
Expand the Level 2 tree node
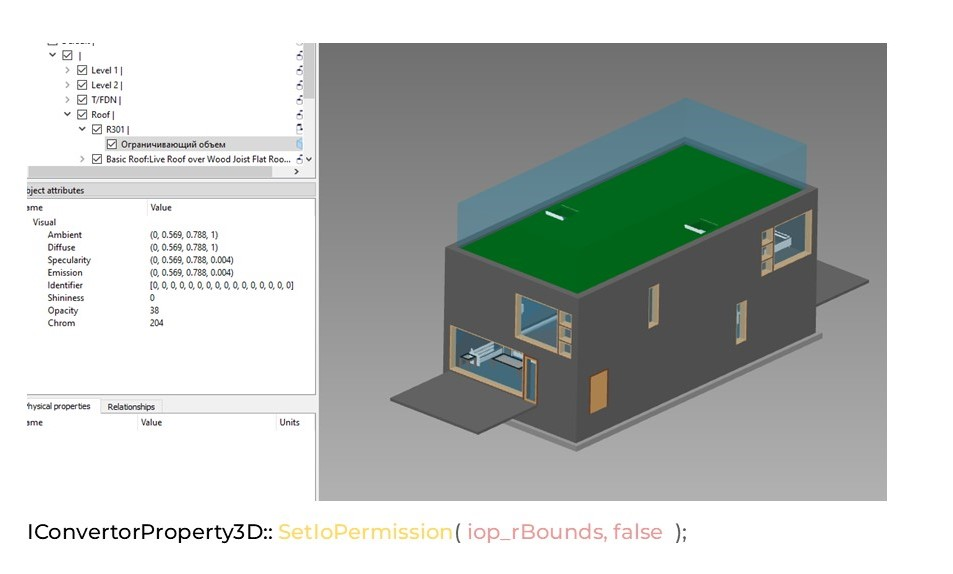tap(68, 86)
